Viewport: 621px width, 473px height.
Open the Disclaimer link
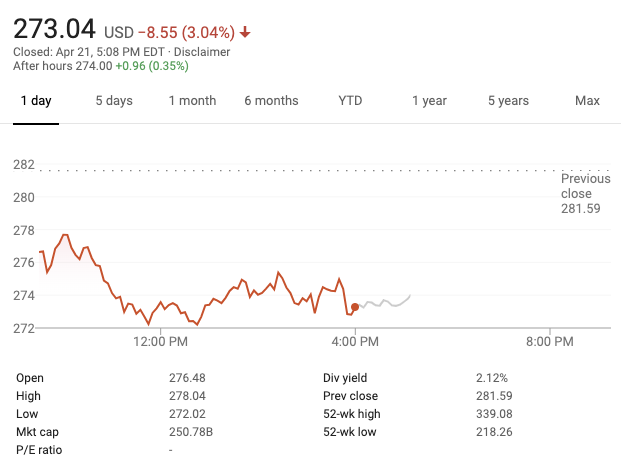click(x=203, y=51)
